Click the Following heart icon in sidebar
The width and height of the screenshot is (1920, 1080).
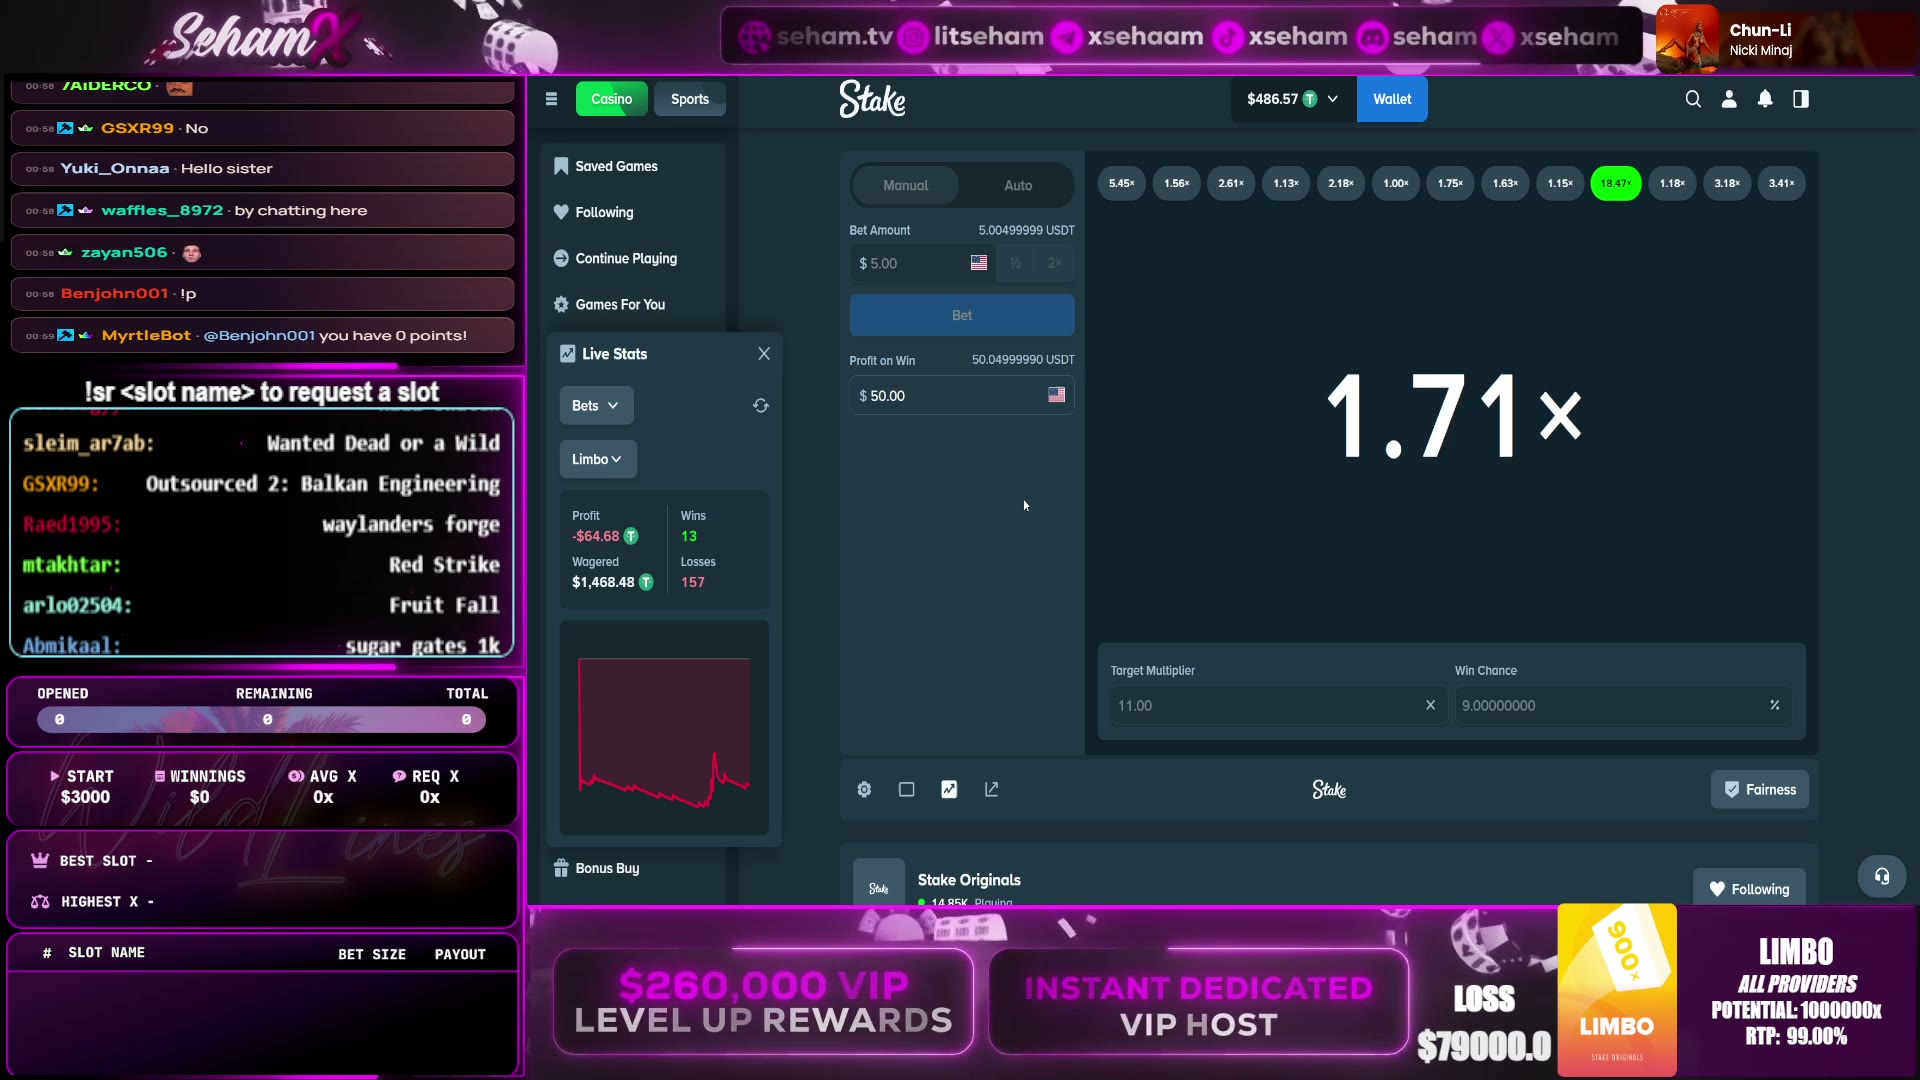pos(561,212)
